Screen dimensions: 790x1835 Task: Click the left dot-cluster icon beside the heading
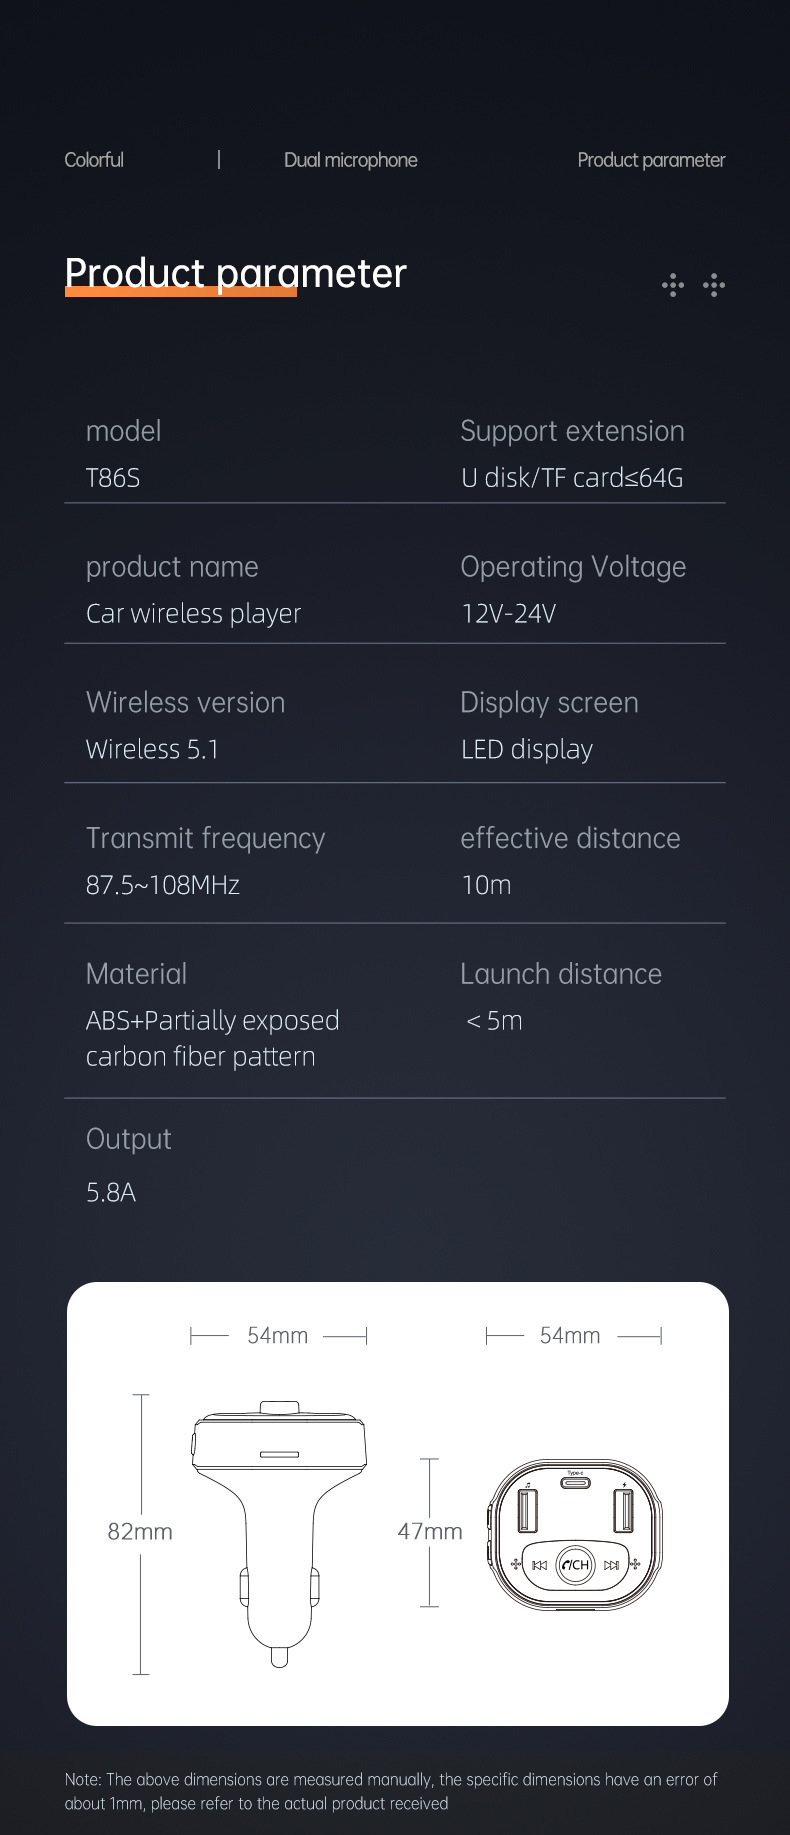[673, 285]
